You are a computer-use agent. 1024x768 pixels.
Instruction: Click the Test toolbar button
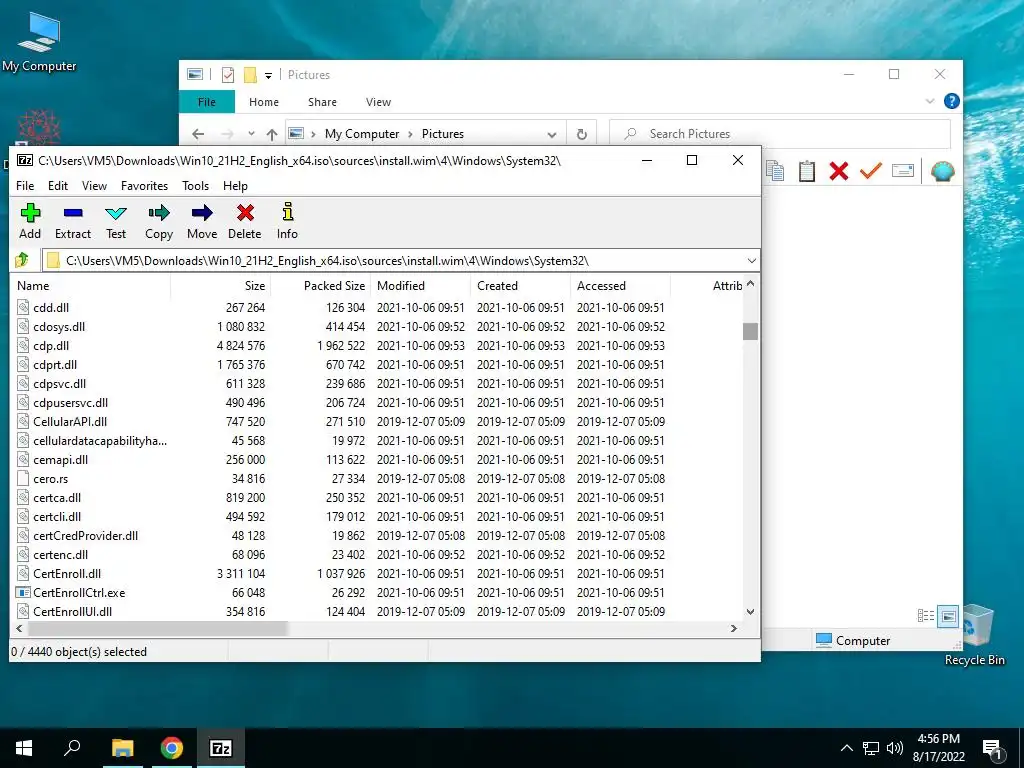pos(116,221)
